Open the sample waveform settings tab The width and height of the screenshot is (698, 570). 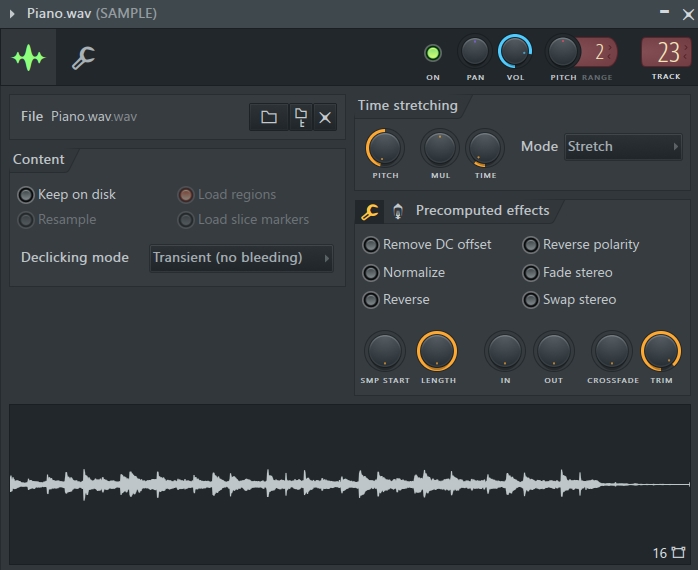pyautogui.click(x=29, y=58)
